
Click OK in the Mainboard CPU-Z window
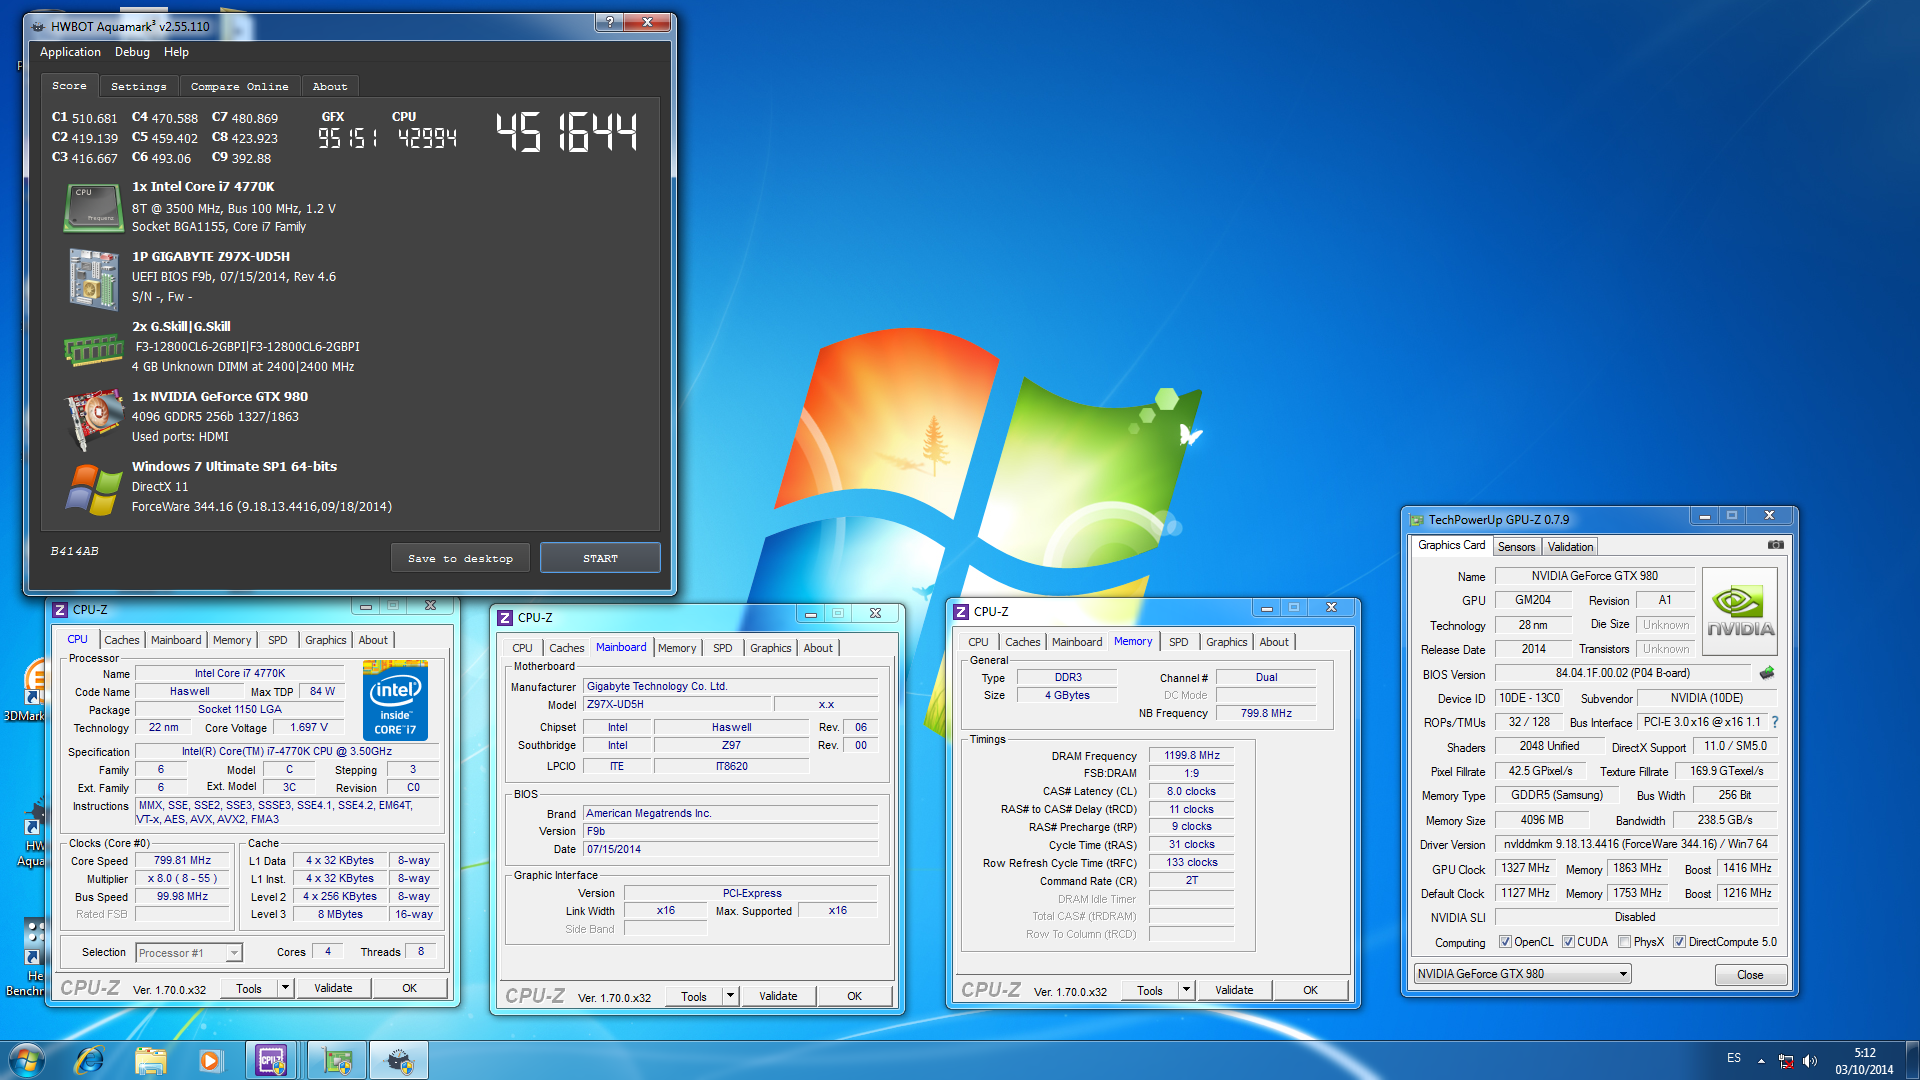pyautogui.click(x=854, y=996)
